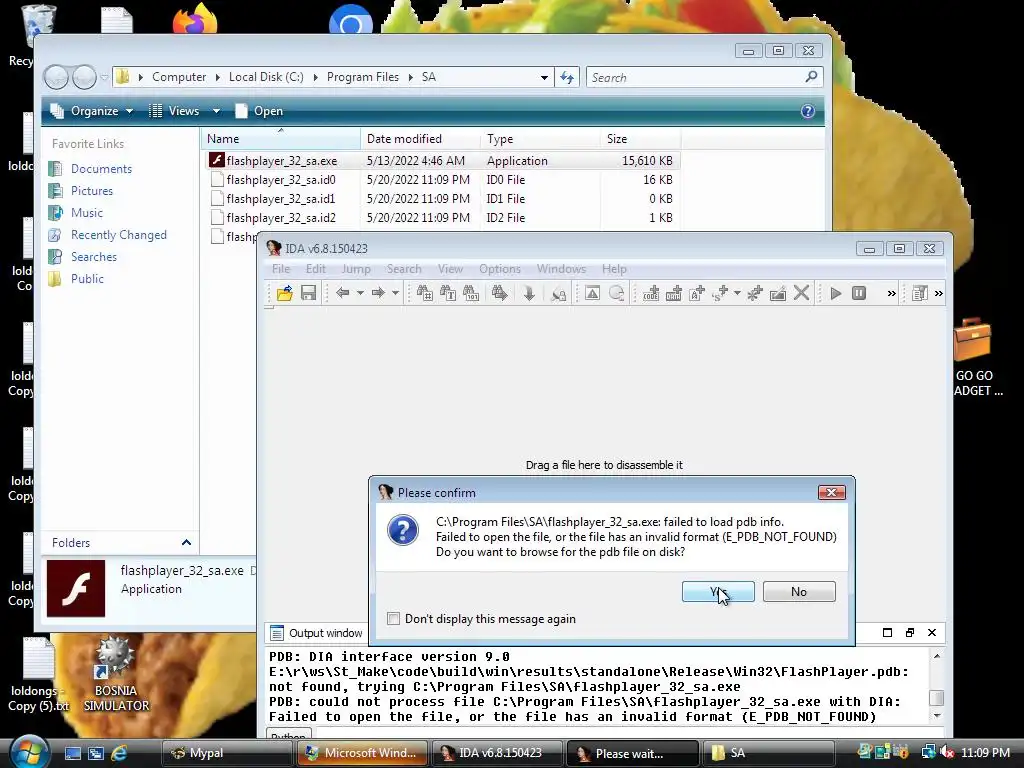The height and width of the screenshot is (768, 1024).
Task: Click IDA's warning triangle toolbar icon
Action: pyautogui.click(x=592, y=293)
